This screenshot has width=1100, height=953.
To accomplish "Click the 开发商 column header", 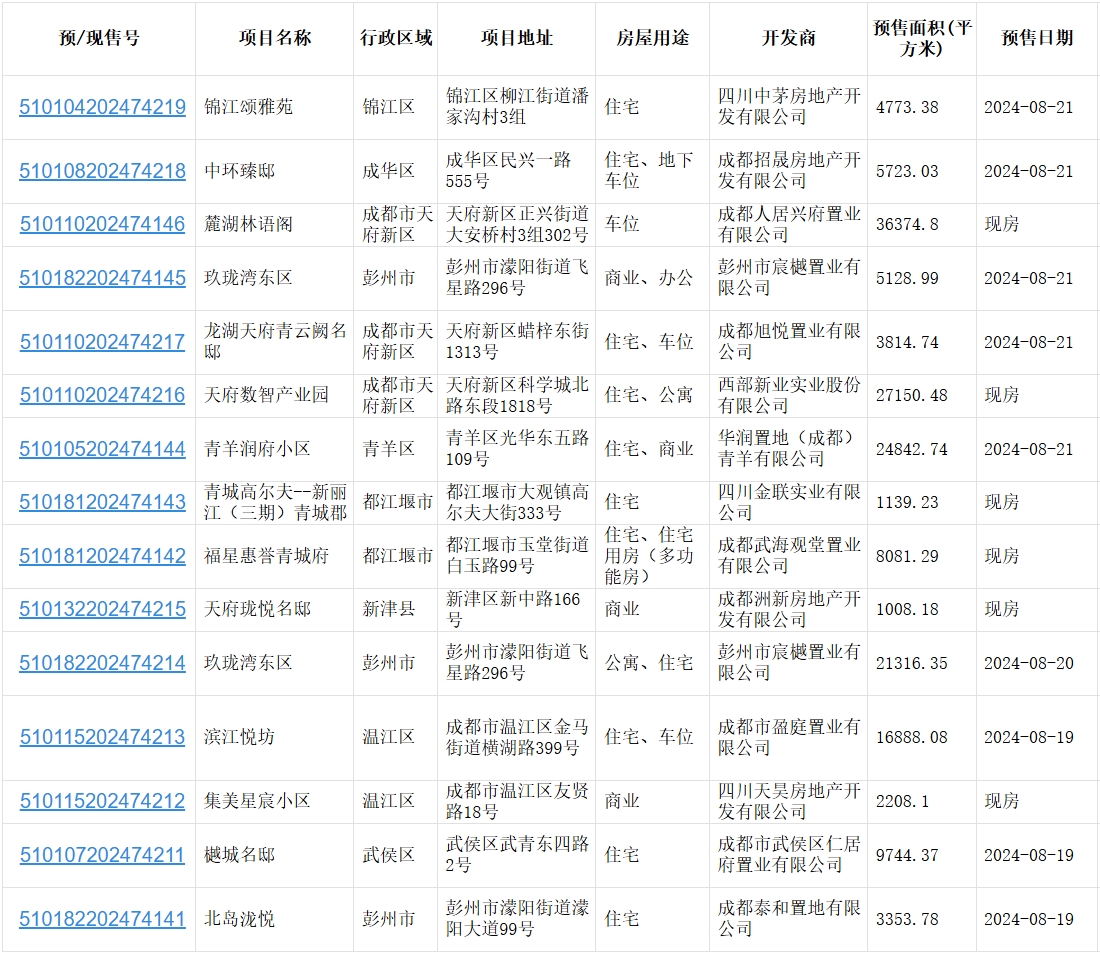I will (789, 38).
